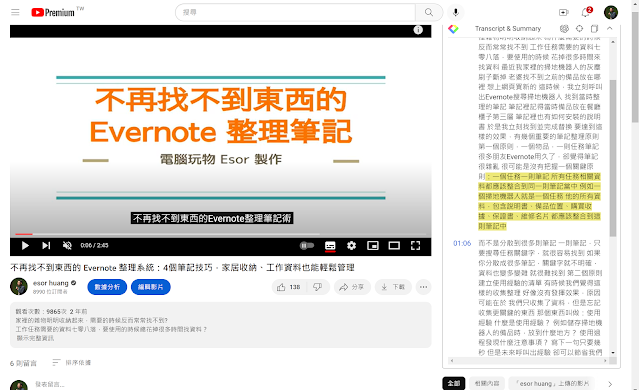Like the video with 138 likes
This screenshot has height=390, width=639.
pos(289,287)
